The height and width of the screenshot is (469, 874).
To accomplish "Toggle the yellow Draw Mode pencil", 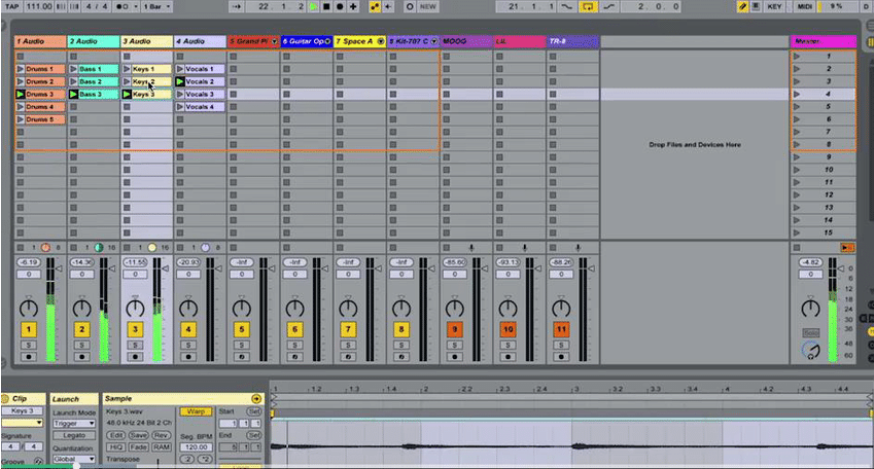I will (x=742, y=7).
